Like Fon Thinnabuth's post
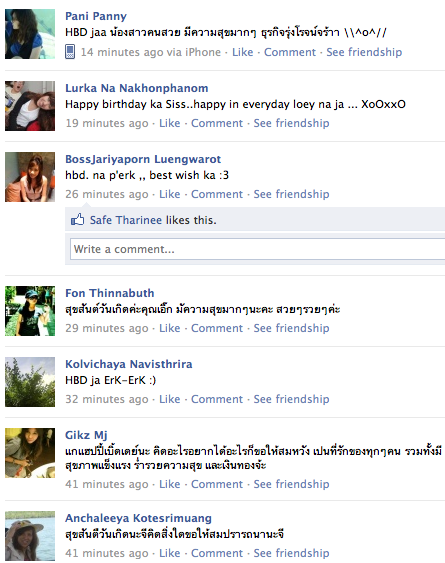 click(x=170, y=328)
